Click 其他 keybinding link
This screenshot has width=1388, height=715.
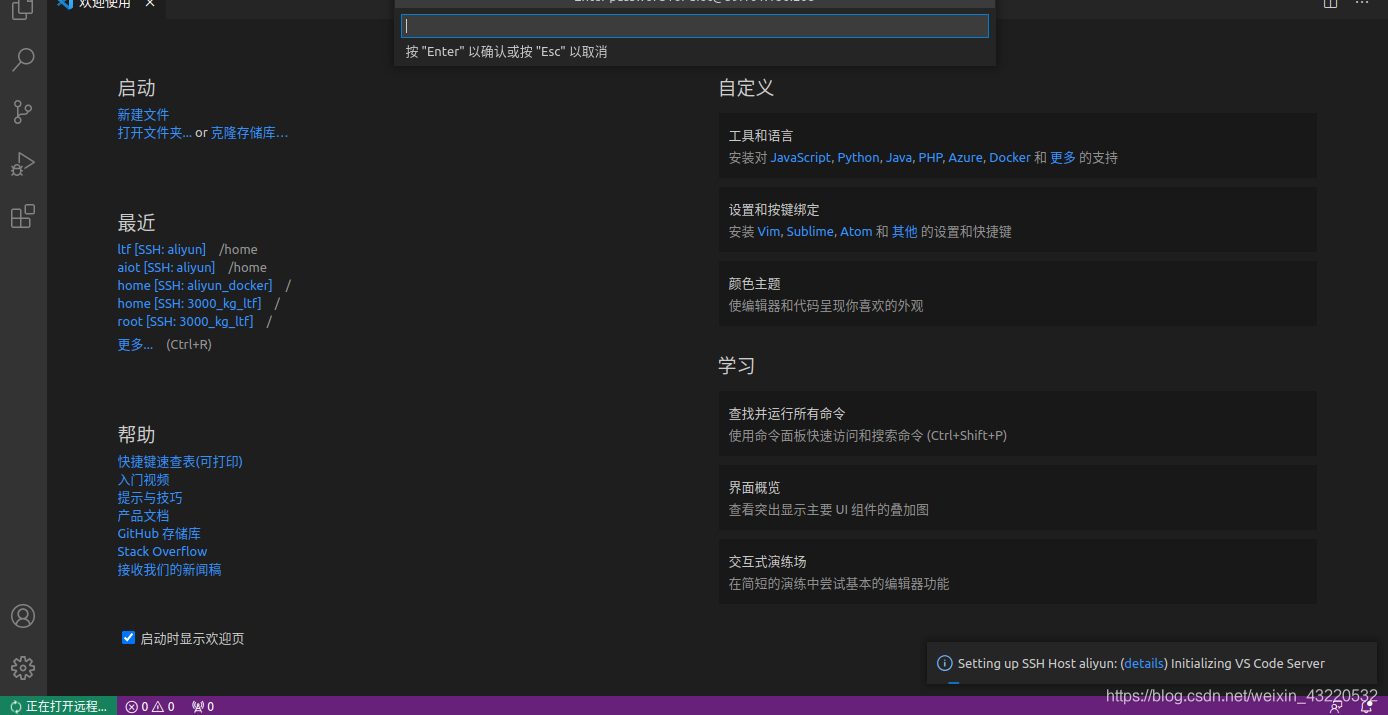[904, 232]
